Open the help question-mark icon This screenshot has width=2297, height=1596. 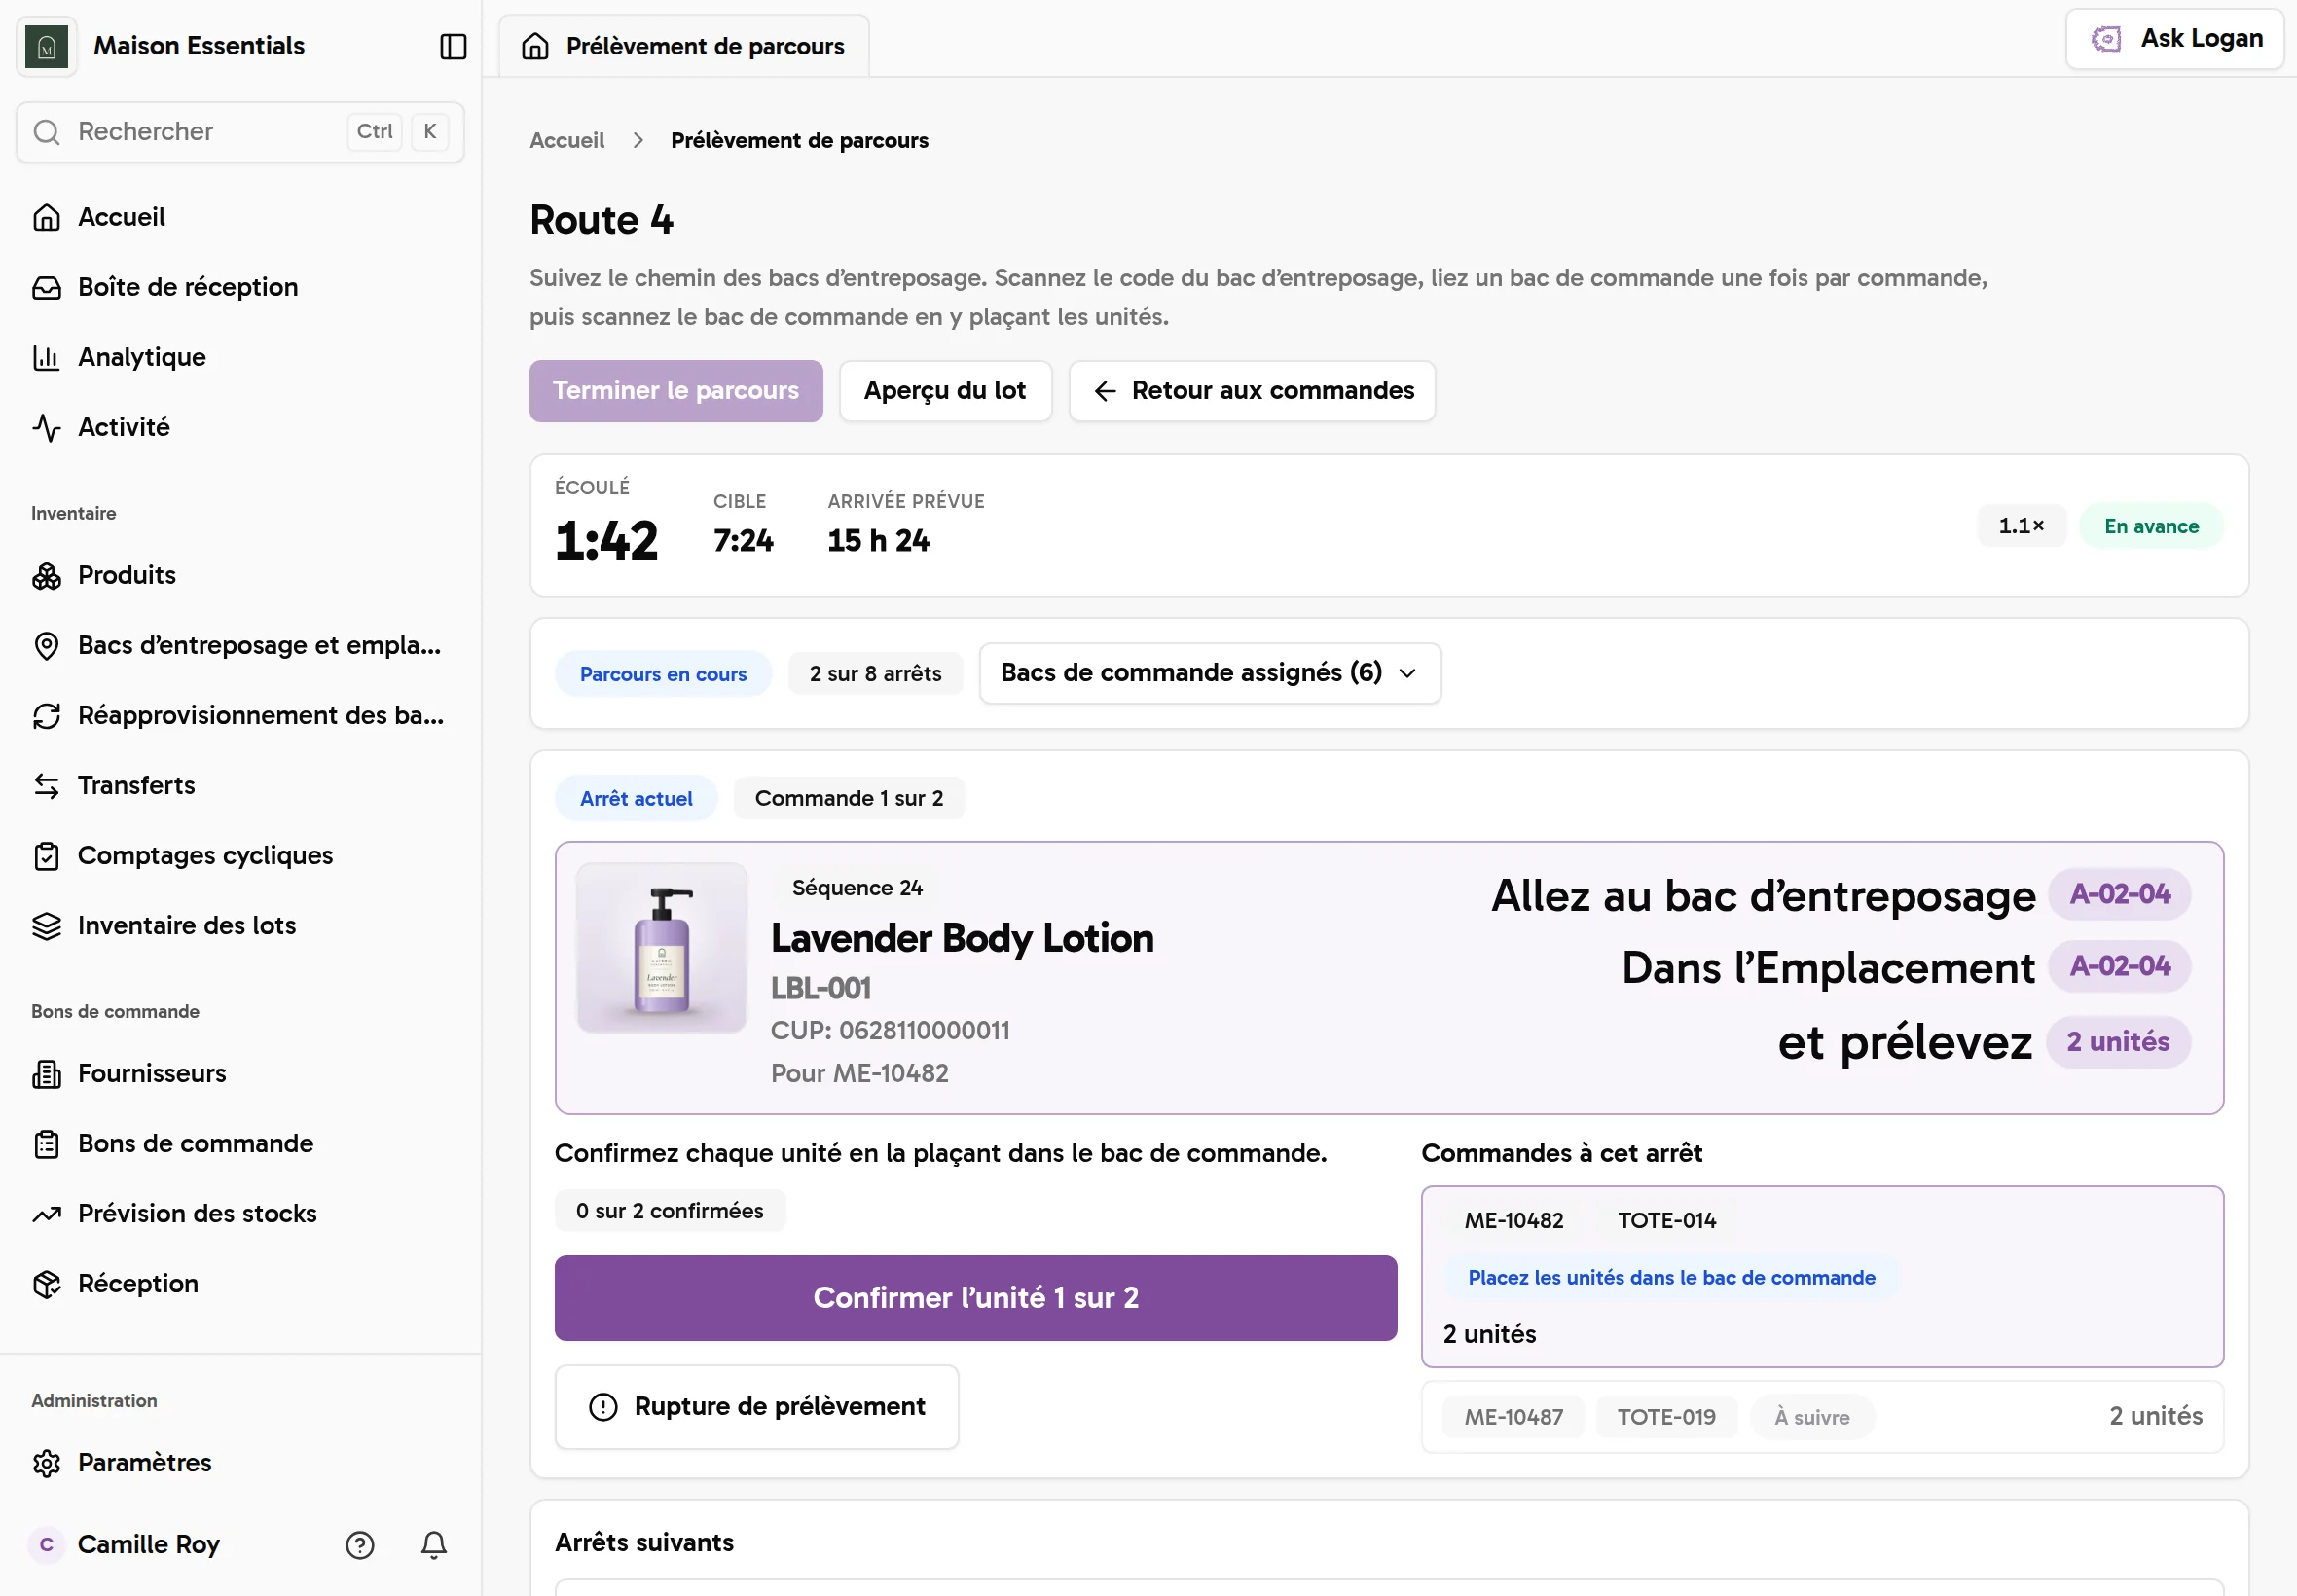click(360, 1545)
